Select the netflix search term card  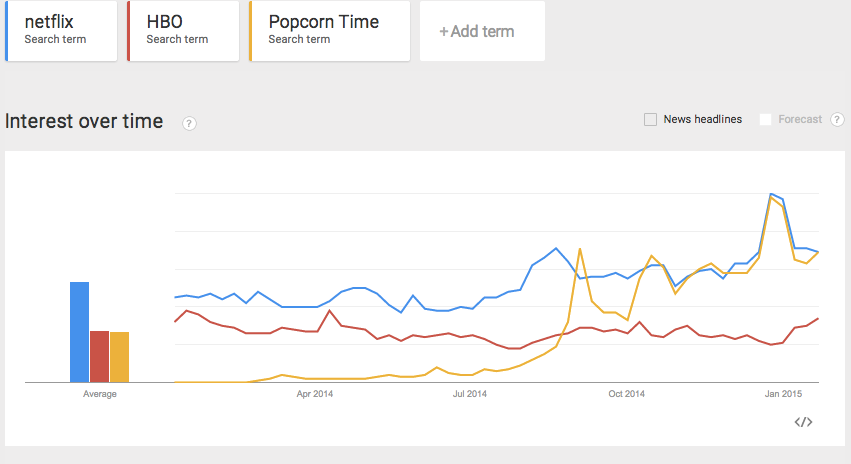click(x=61, y=31)
